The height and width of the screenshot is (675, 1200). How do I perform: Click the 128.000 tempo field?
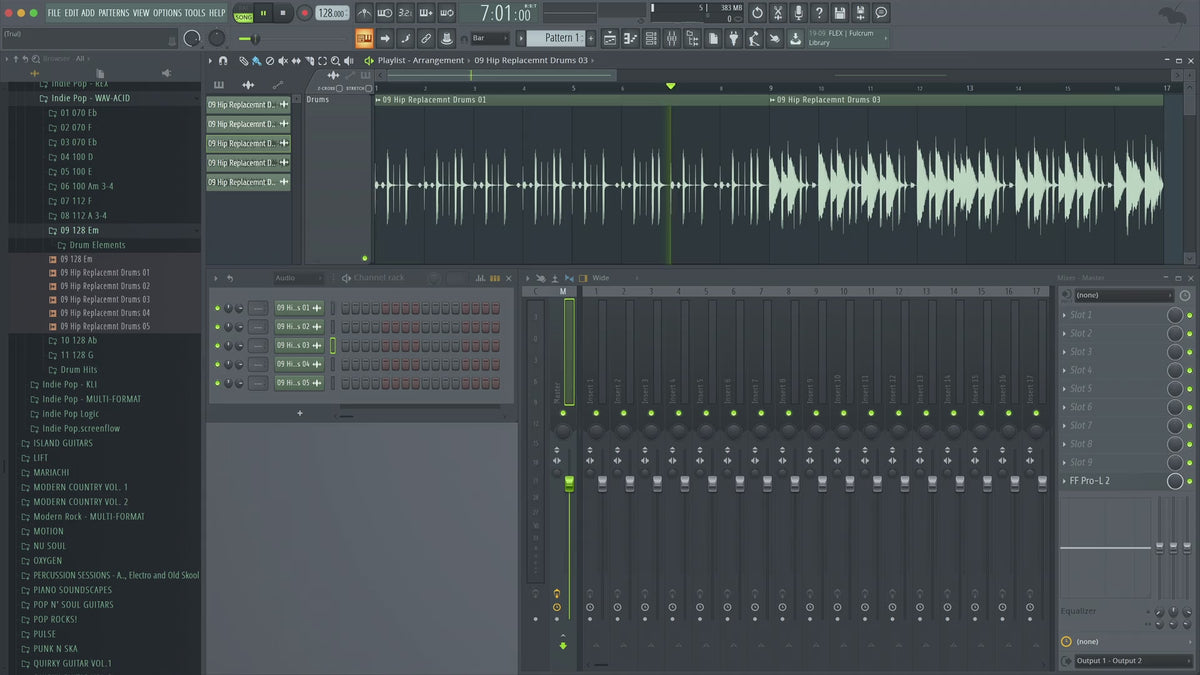[x=331, y=13]
